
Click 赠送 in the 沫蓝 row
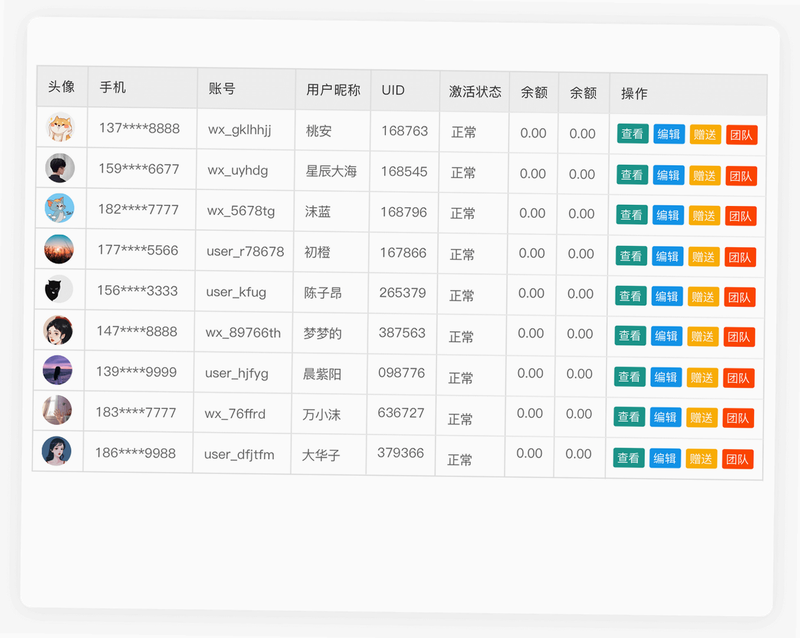point(704,216)
